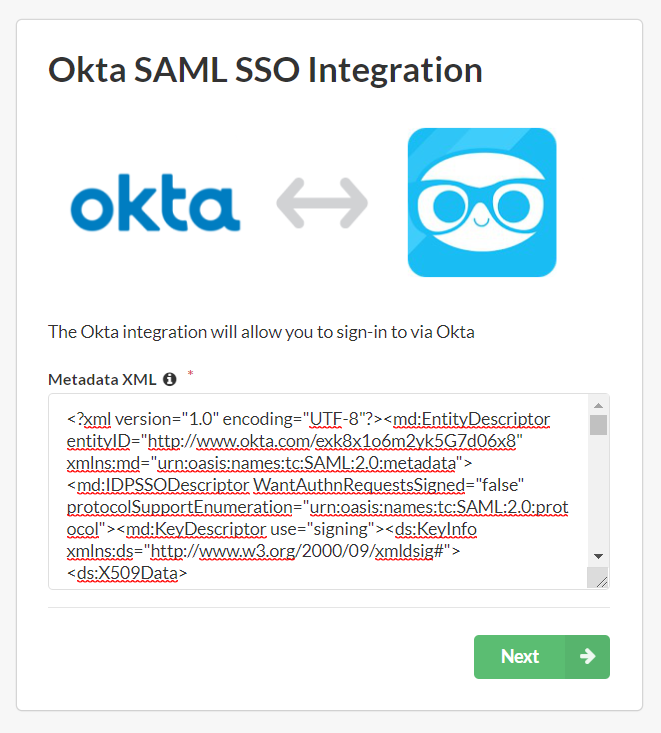Open the Metadata XML info tooltip icon
661x733 pixels.
170,379
